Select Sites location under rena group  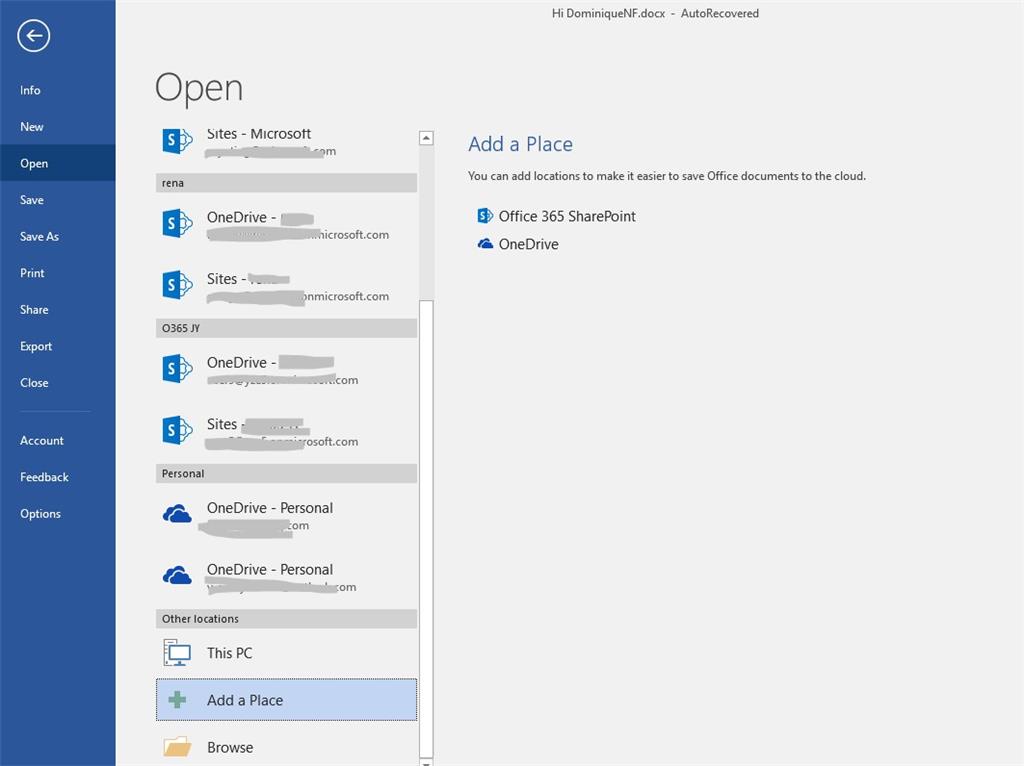click(286, 286)
